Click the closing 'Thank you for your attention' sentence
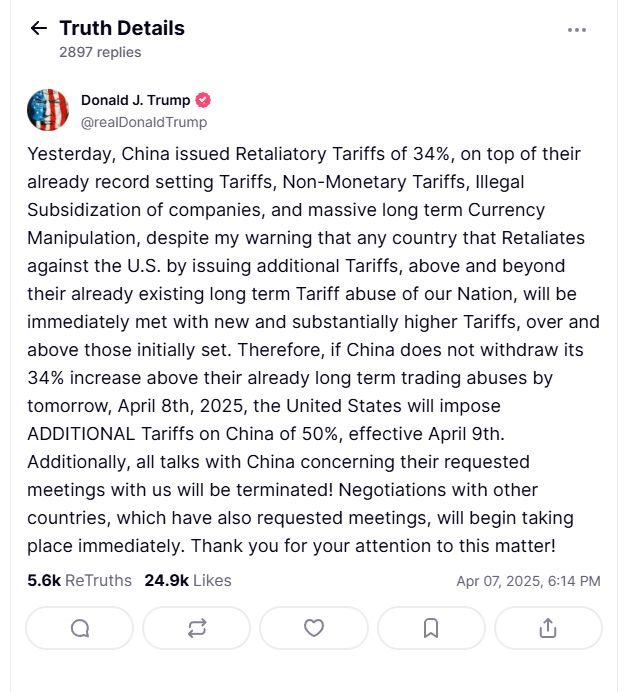The height and width of the screenshot is (692, 624). [373, 546]
